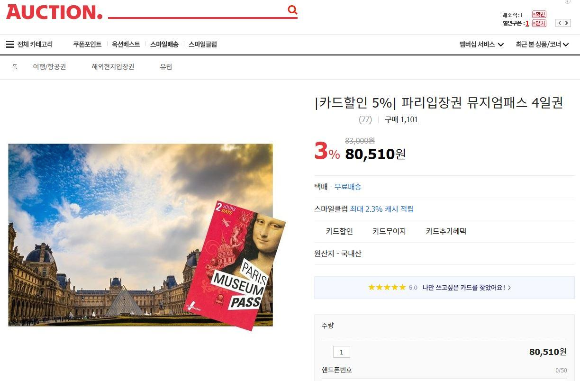This screenshot has height=381, width=580.
Task: Go to 해외현지입장권 breadcrumb category
Action: 113,67
